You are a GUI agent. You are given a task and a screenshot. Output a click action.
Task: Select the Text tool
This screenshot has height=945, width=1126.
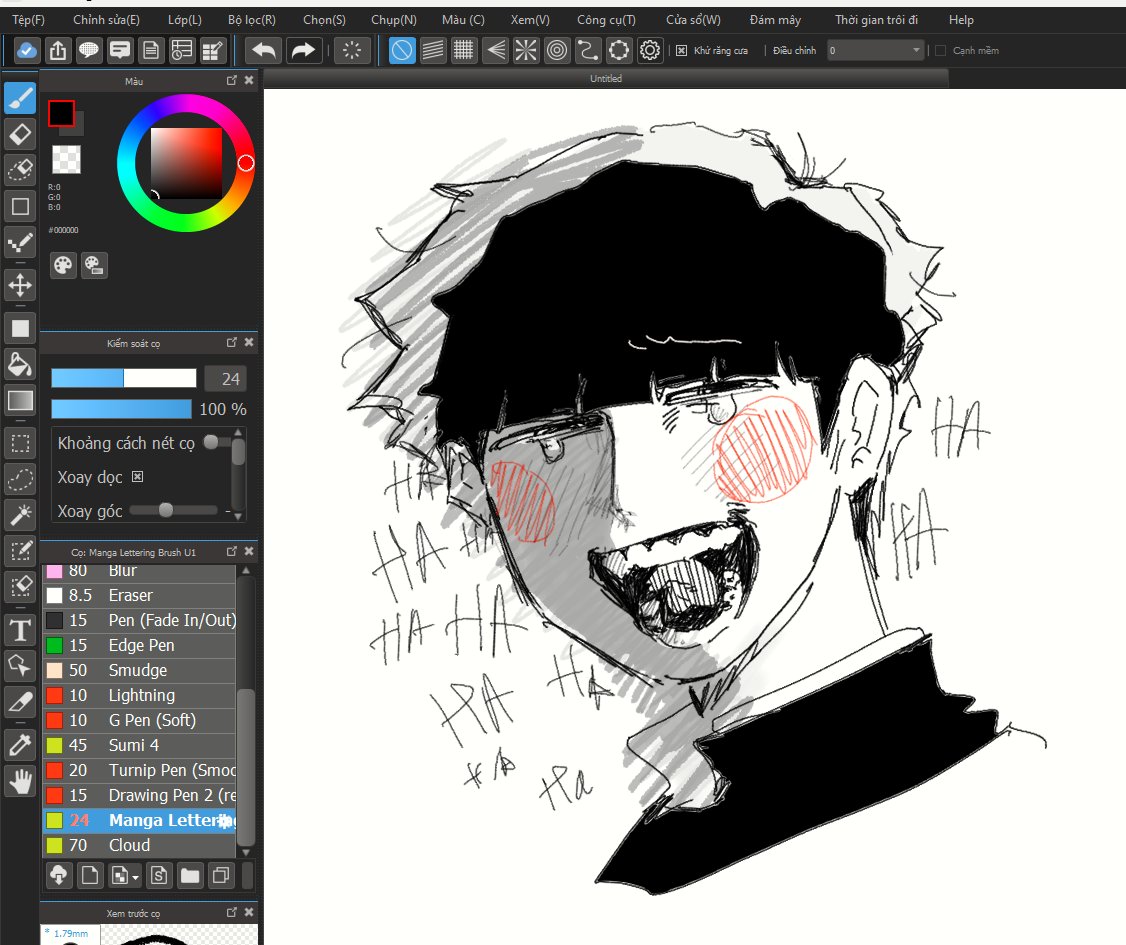pos(20,630)
